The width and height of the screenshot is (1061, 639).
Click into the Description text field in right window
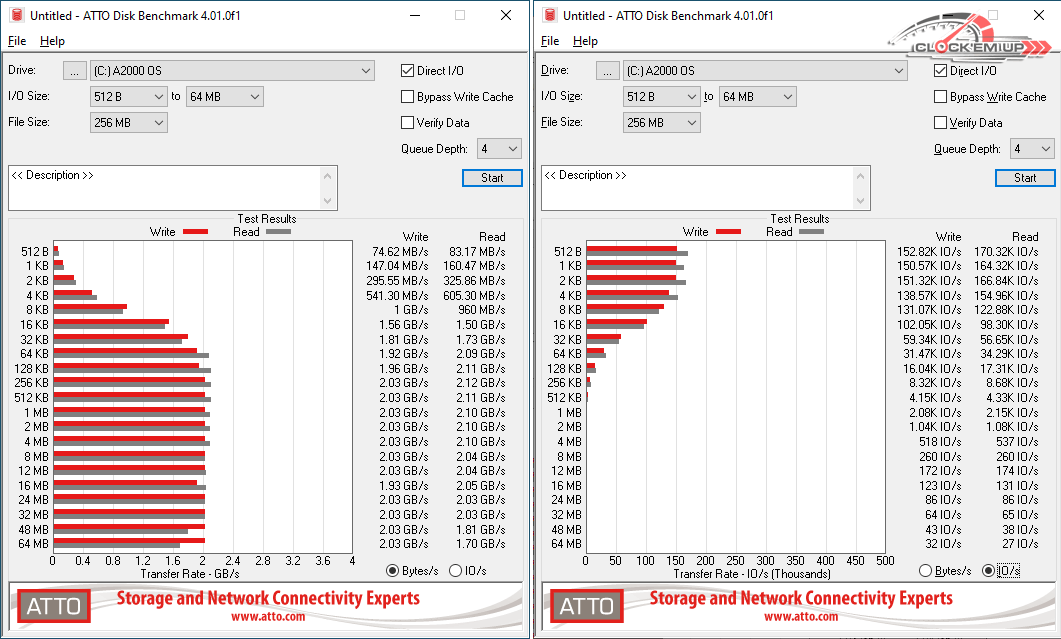696,188
